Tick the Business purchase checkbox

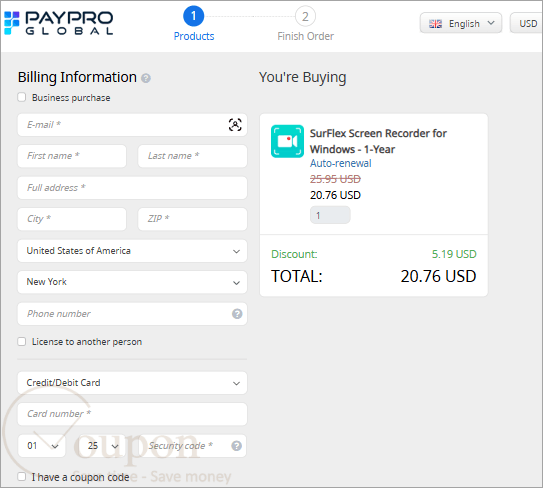pyautogui.click(x=22, y=97)
